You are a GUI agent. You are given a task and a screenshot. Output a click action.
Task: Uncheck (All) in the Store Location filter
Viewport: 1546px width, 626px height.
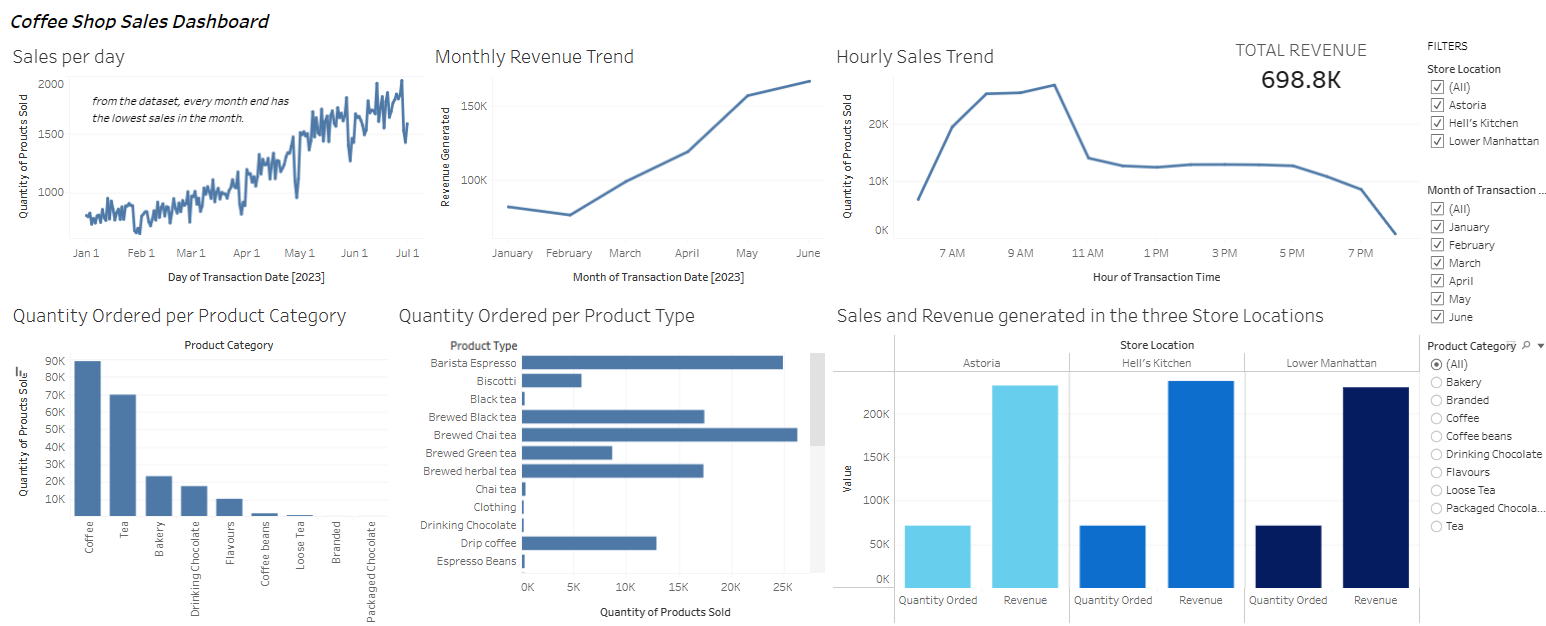tap(1437, 86)
